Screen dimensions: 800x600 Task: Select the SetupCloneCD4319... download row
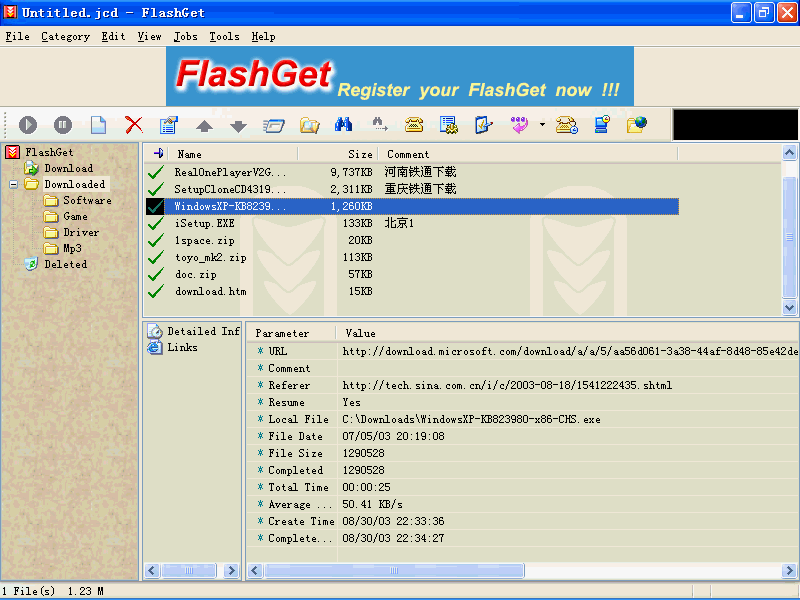pyautogui.click(x=412, y=189)
